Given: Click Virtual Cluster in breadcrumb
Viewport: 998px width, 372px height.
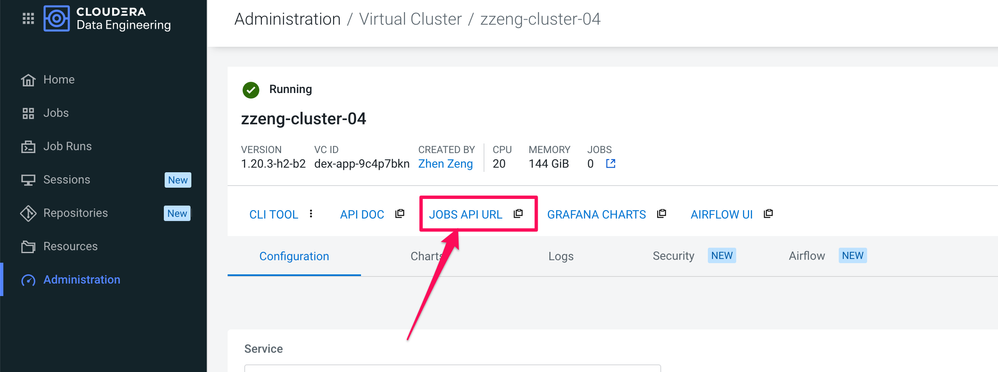Looking at the screenshot, I should [x=411, y=19].
